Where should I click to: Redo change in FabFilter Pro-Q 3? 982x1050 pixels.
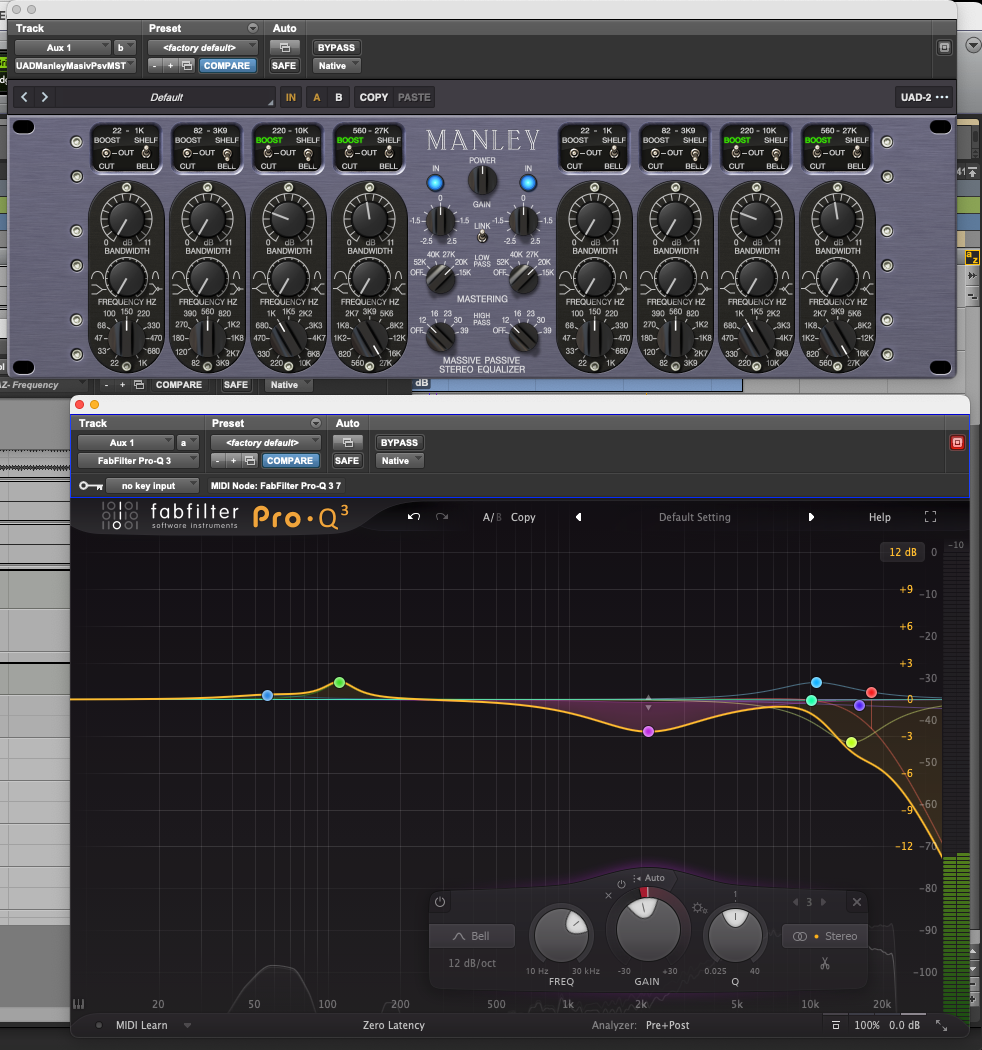tap(442, 517)
